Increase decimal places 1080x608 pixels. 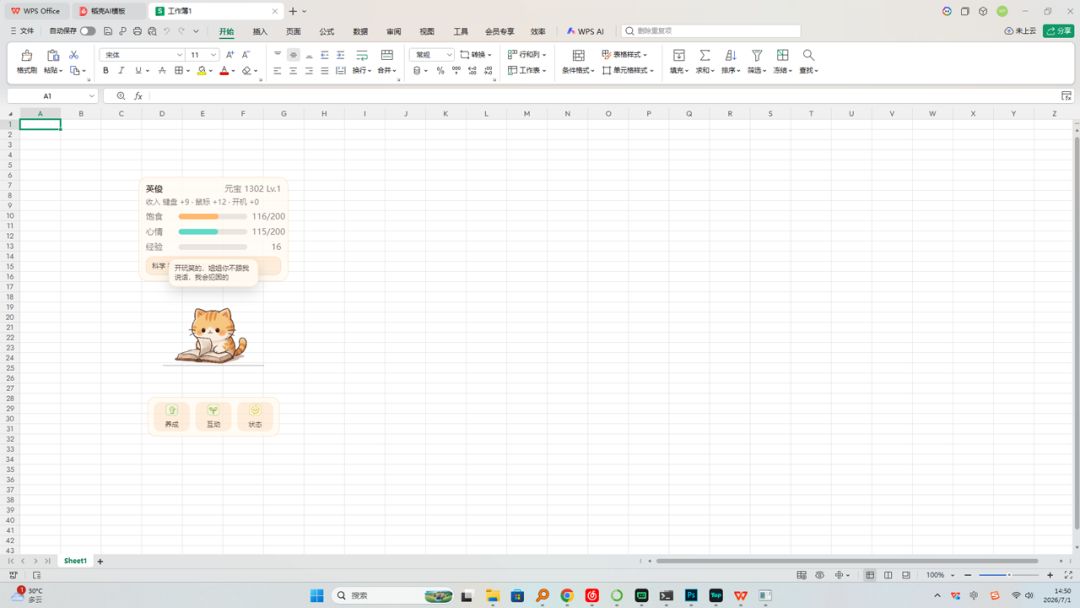click(x=472, y=70)
